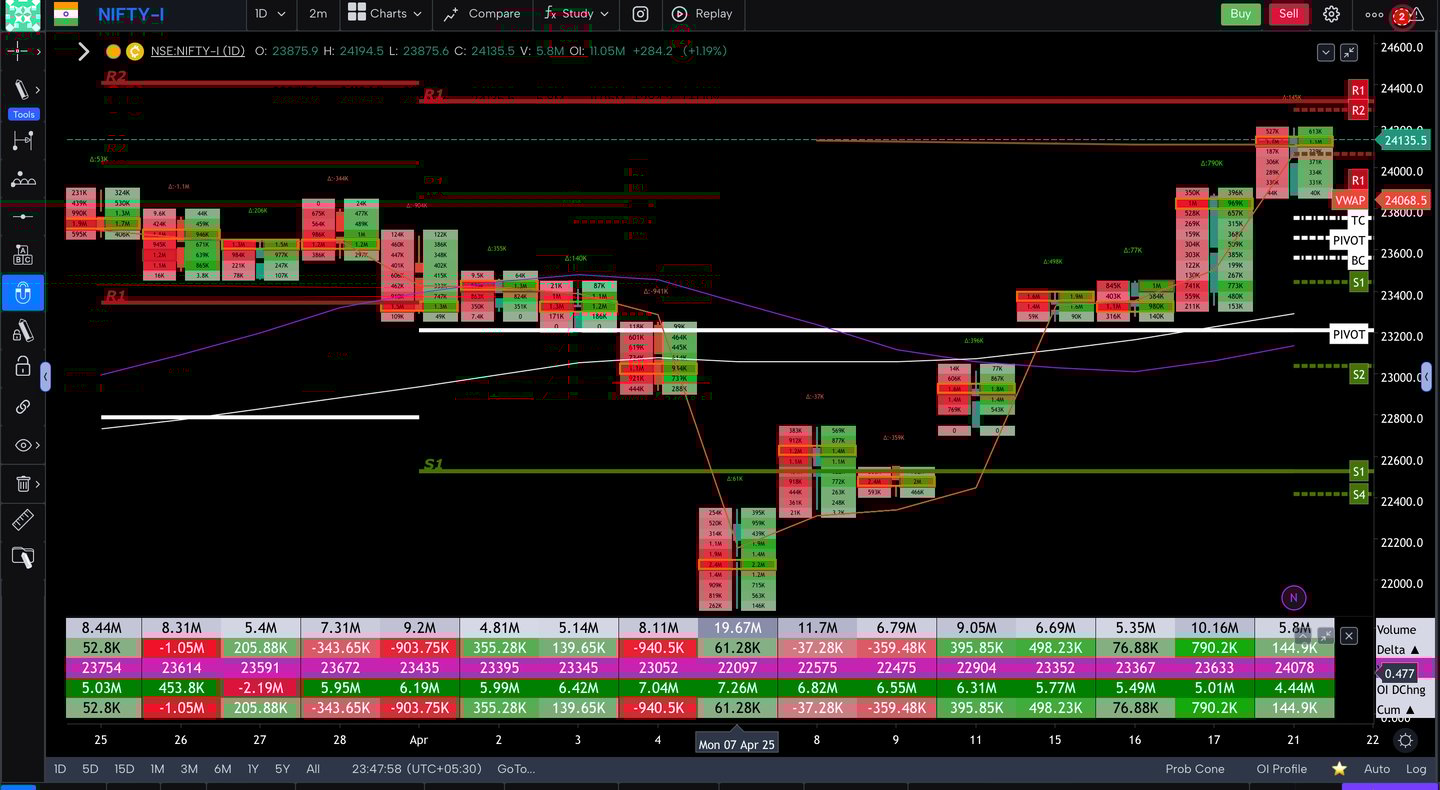Select the 1M range tab
1440x790 pixels.
pyautogui.click(x=157, y=769)
